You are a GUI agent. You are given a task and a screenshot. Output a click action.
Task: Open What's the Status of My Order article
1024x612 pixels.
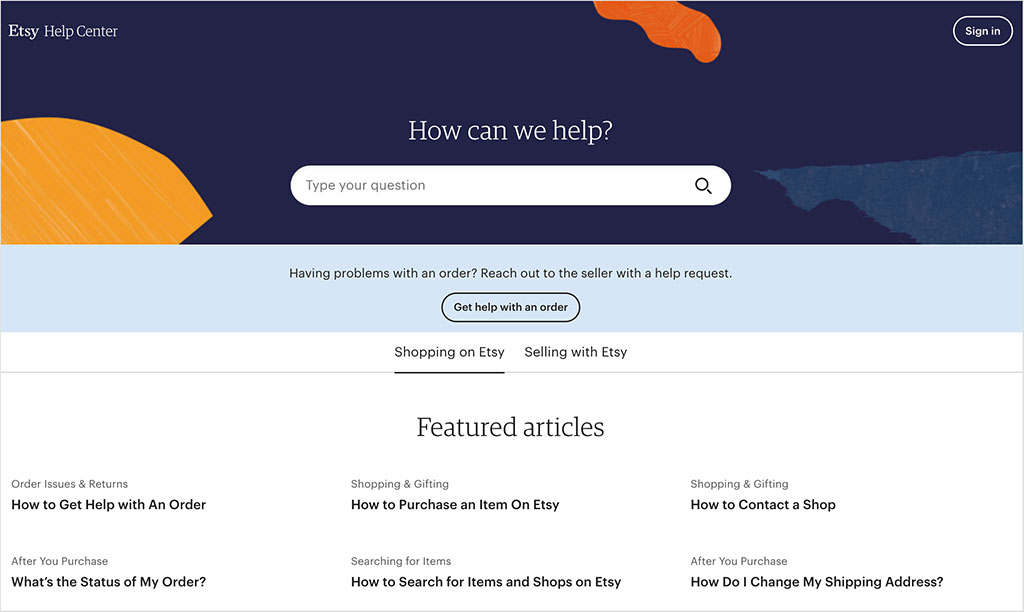[x=108, y=581]
